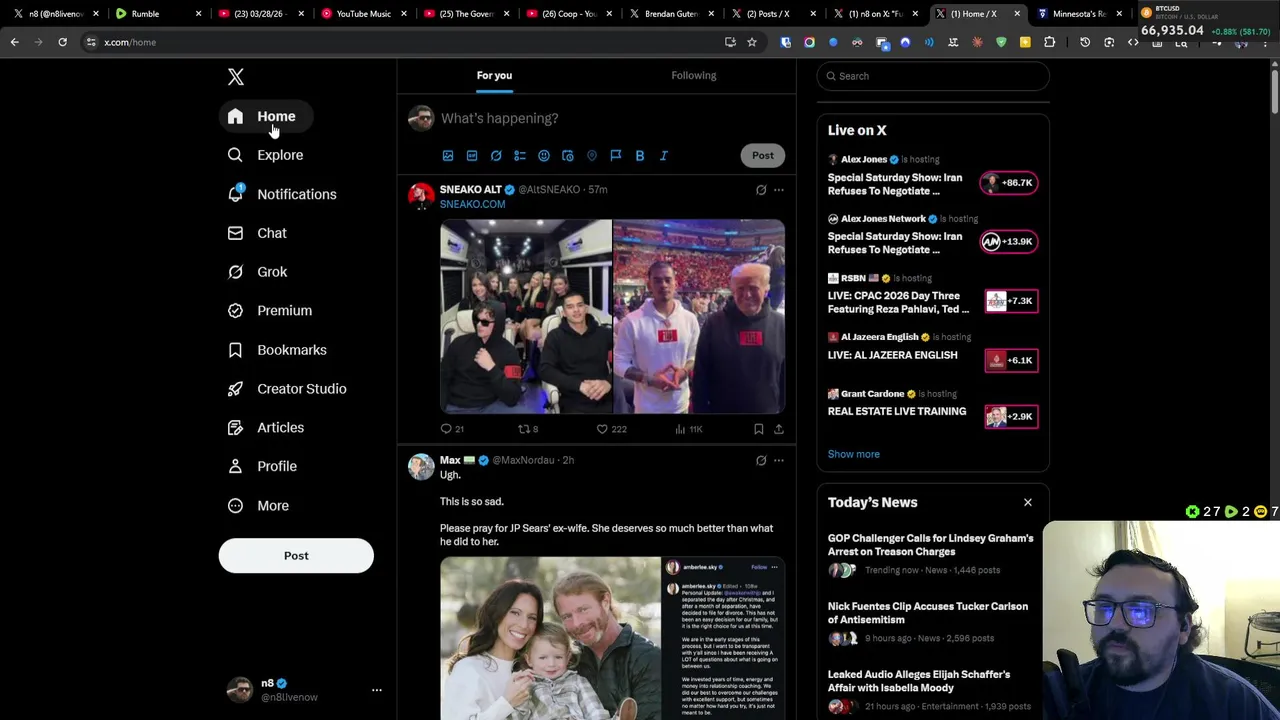Apply italic formatting in composer

click(x=664, y=156)
